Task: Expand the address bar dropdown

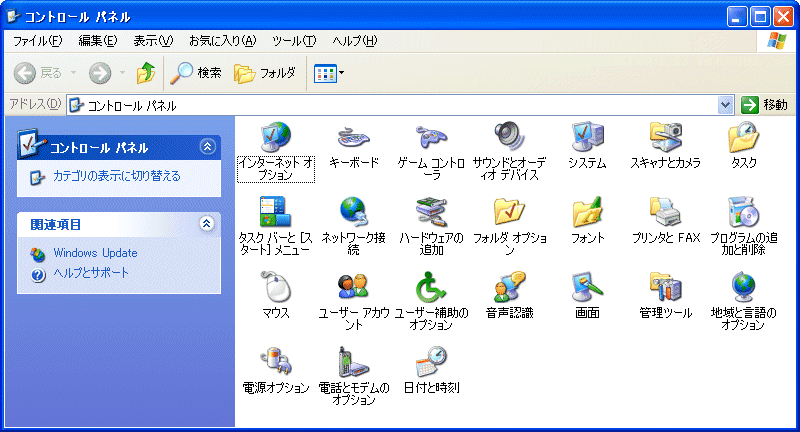Action: pyautogui.click(x=725, y=105)
